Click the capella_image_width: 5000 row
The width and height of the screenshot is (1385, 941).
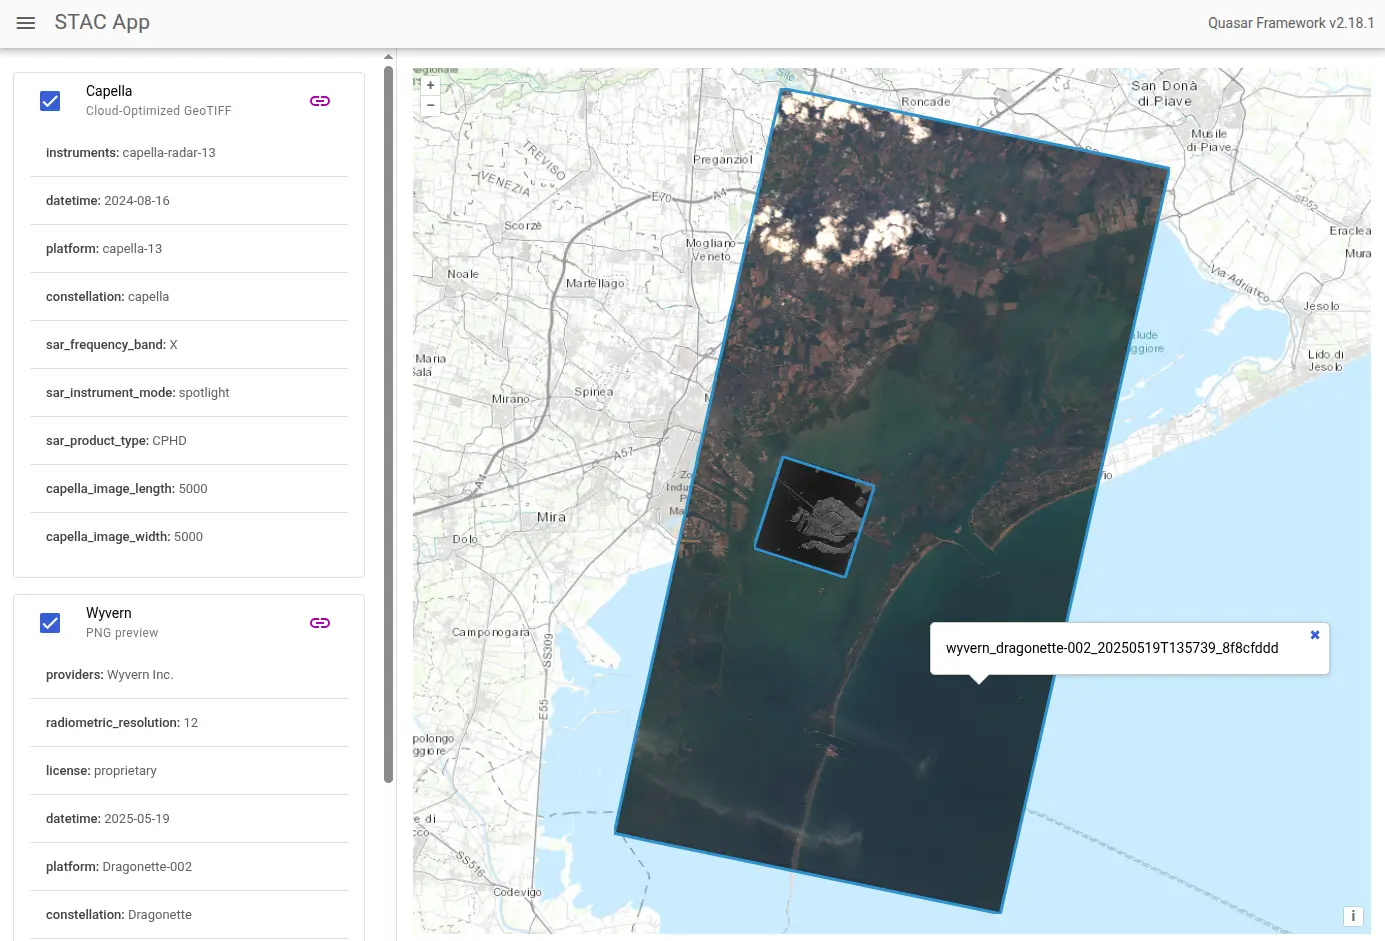pyautogui.click(x=189, y=537)
